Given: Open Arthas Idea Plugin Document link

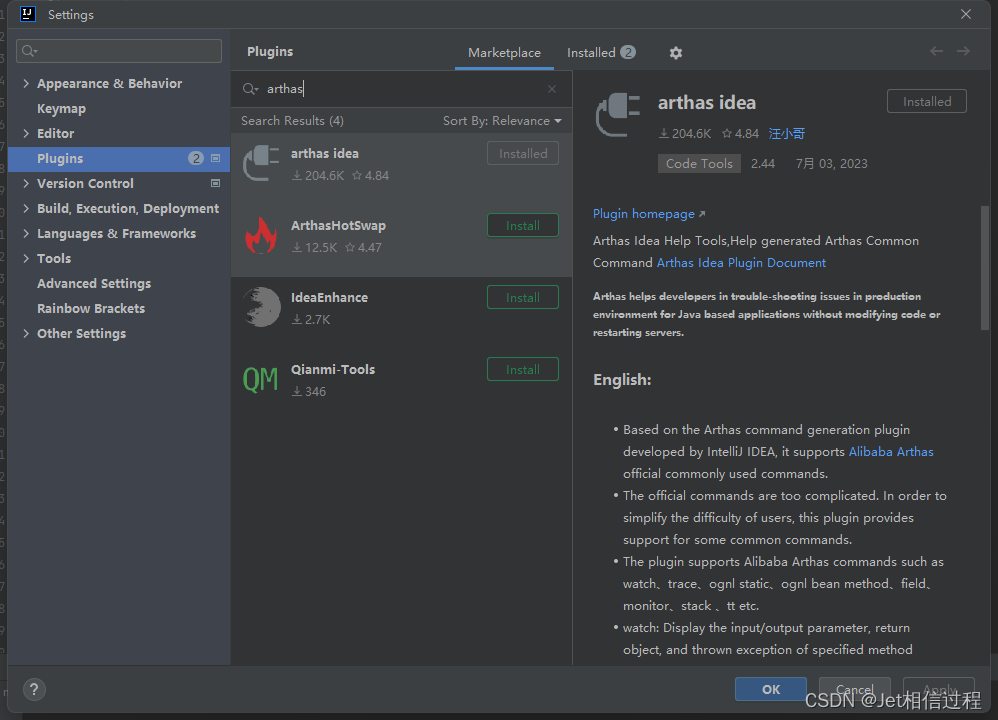Looking at the screenshot, I should tap(741, 262).
